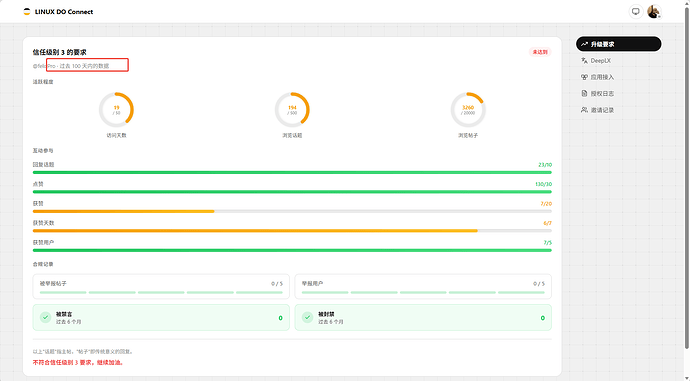This screenshot has height=381, width=690.
Task: Click the 未达到 status badge
Action: point(540,52)
